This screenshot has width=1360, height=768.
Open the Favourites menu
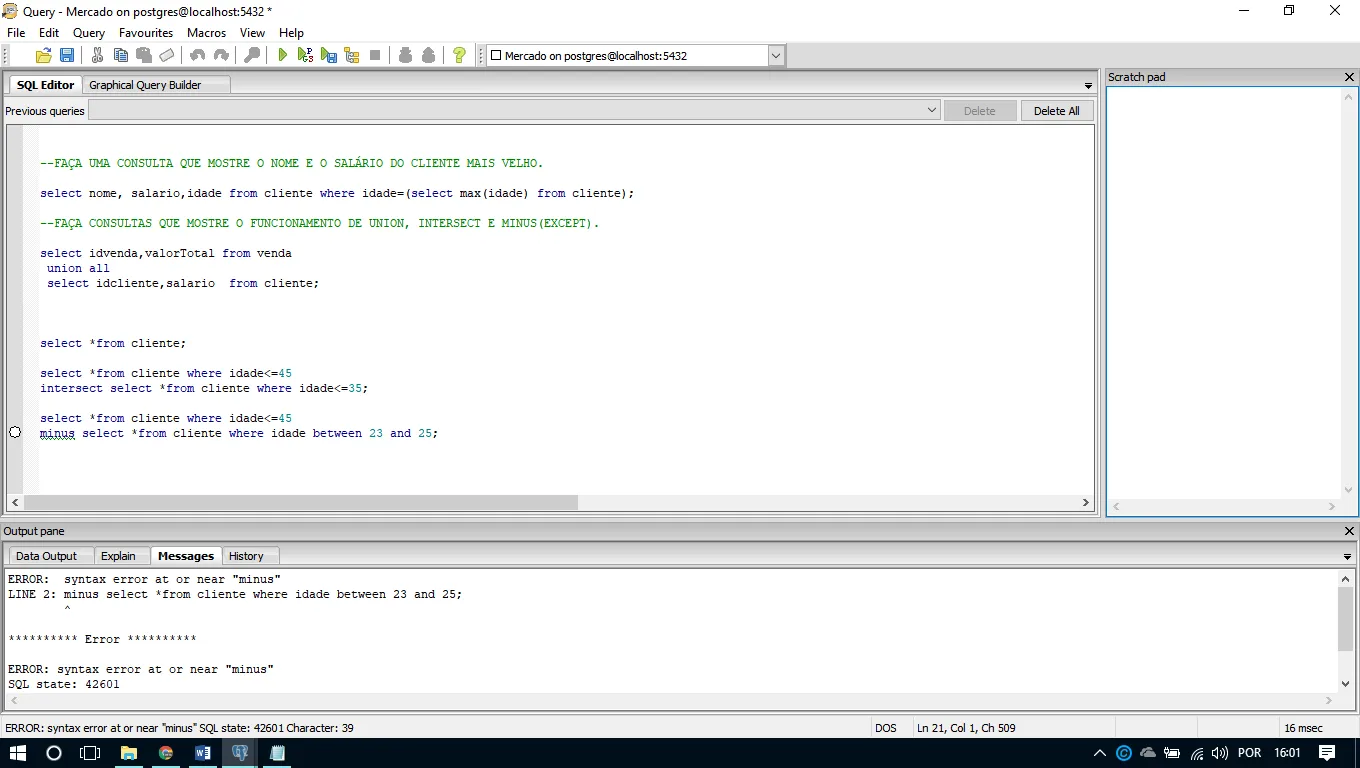[146, 33]
